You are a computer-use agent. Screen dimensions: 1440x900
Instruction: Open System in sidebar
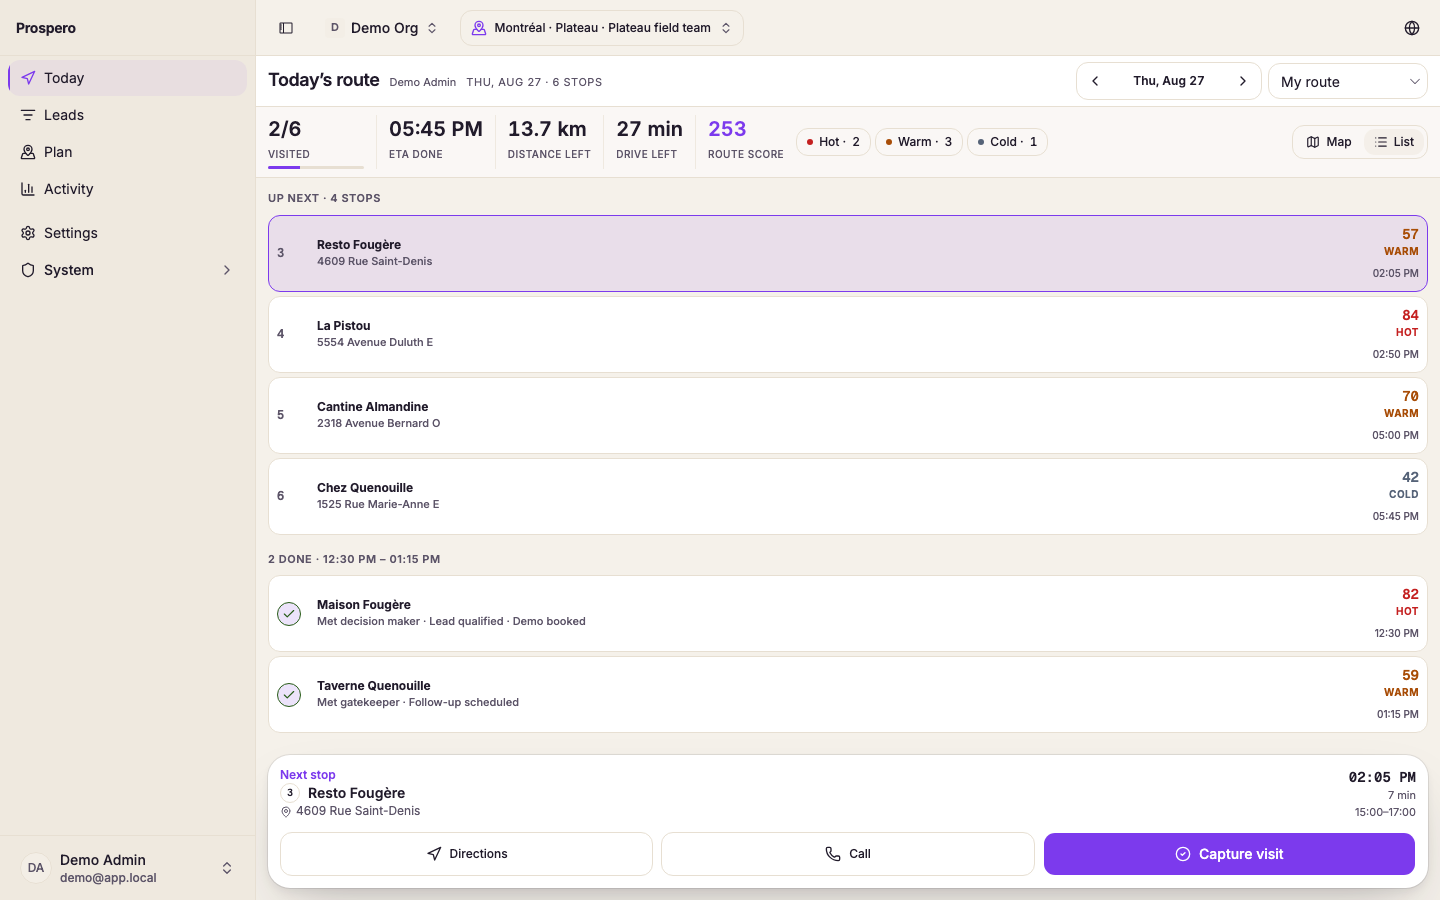[x=128, y=270]
